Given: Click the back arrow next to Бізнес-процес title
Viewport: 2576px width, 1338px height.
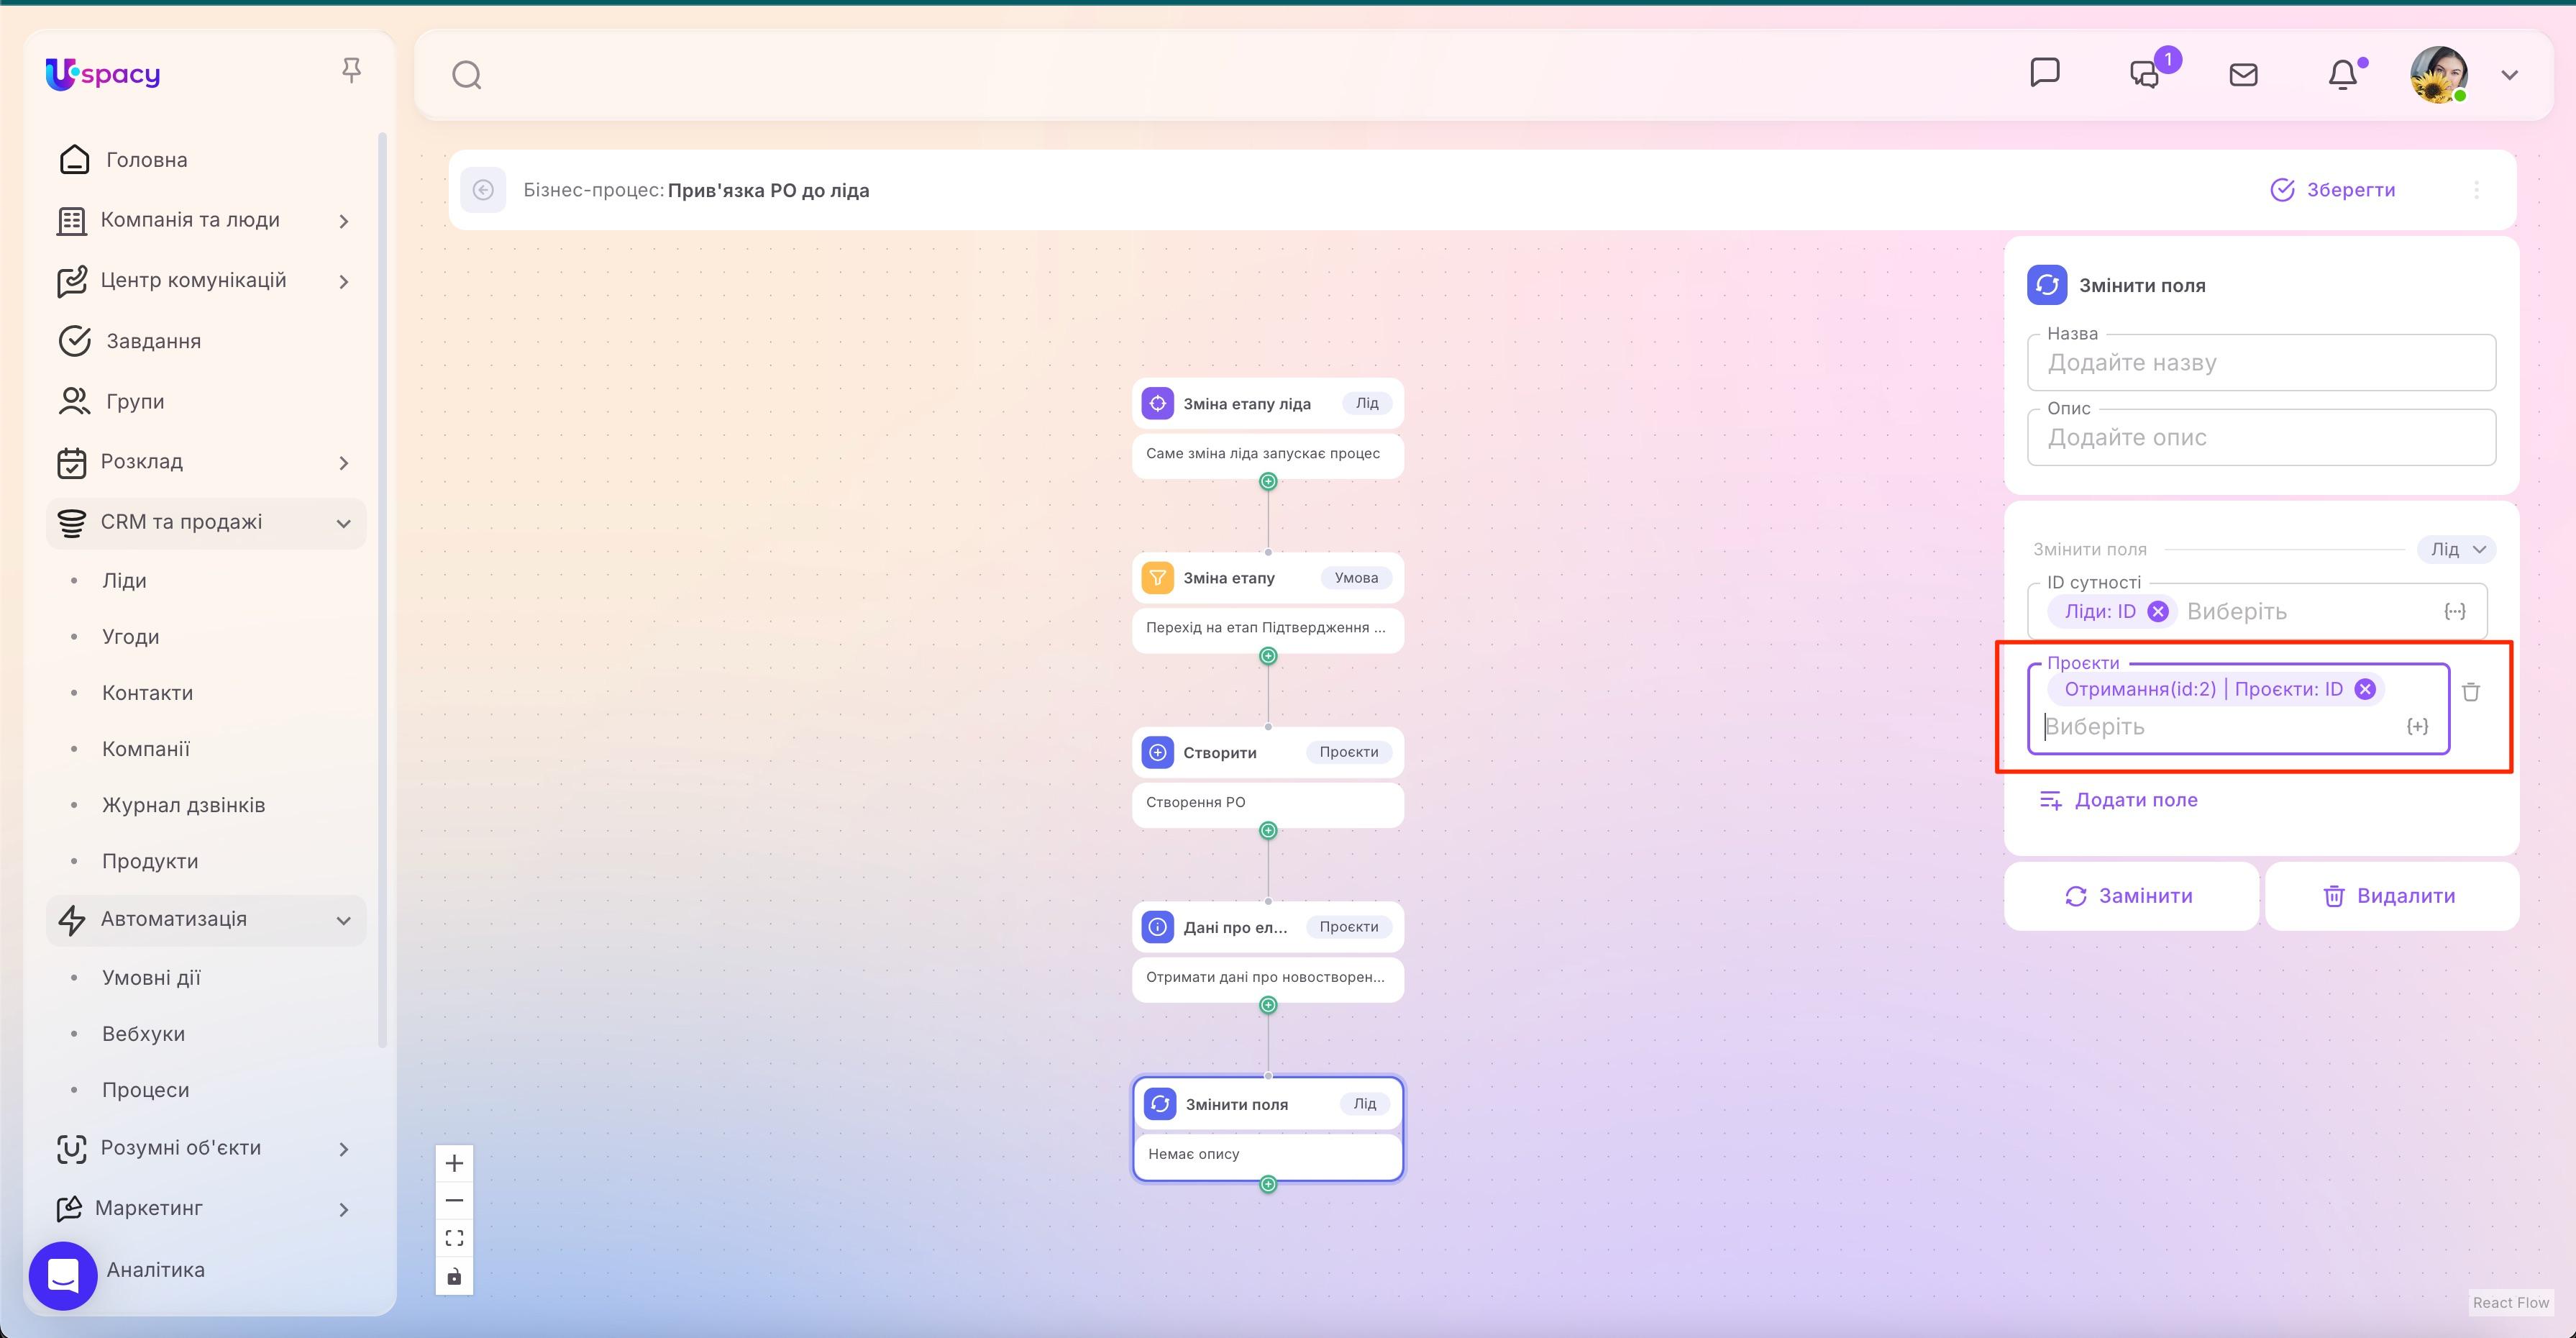Looking at the screenshot, I should pyautogui.click(x=484, y=190).
